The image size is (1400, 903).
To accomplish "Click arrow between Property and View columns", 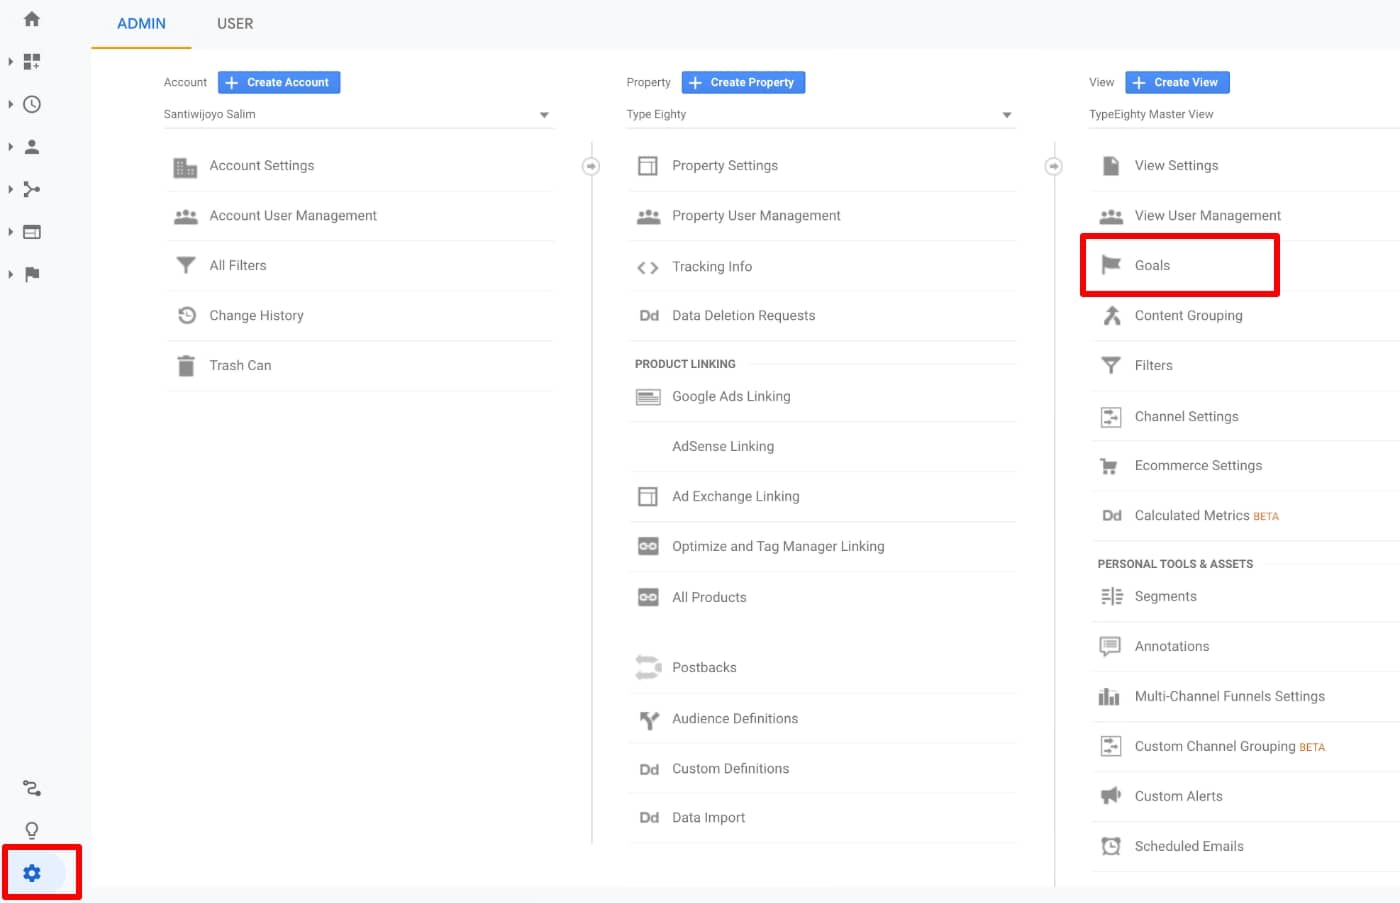I will click(1054, 166).
